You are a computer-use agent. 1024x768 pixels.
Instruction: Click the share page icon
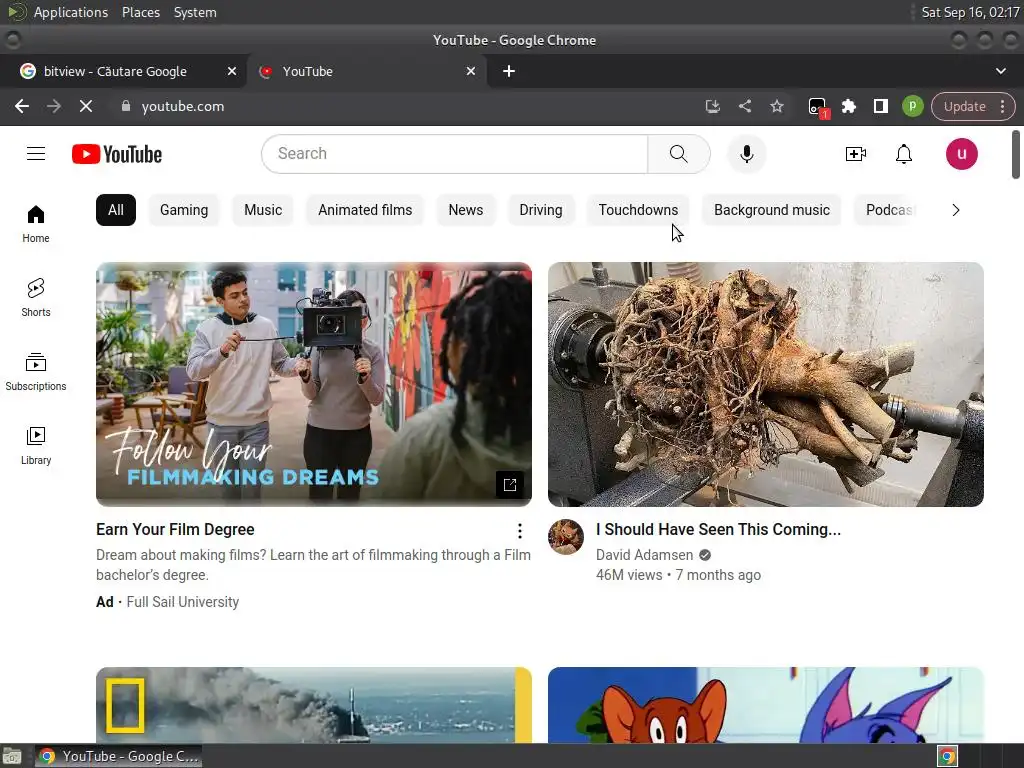744,106
